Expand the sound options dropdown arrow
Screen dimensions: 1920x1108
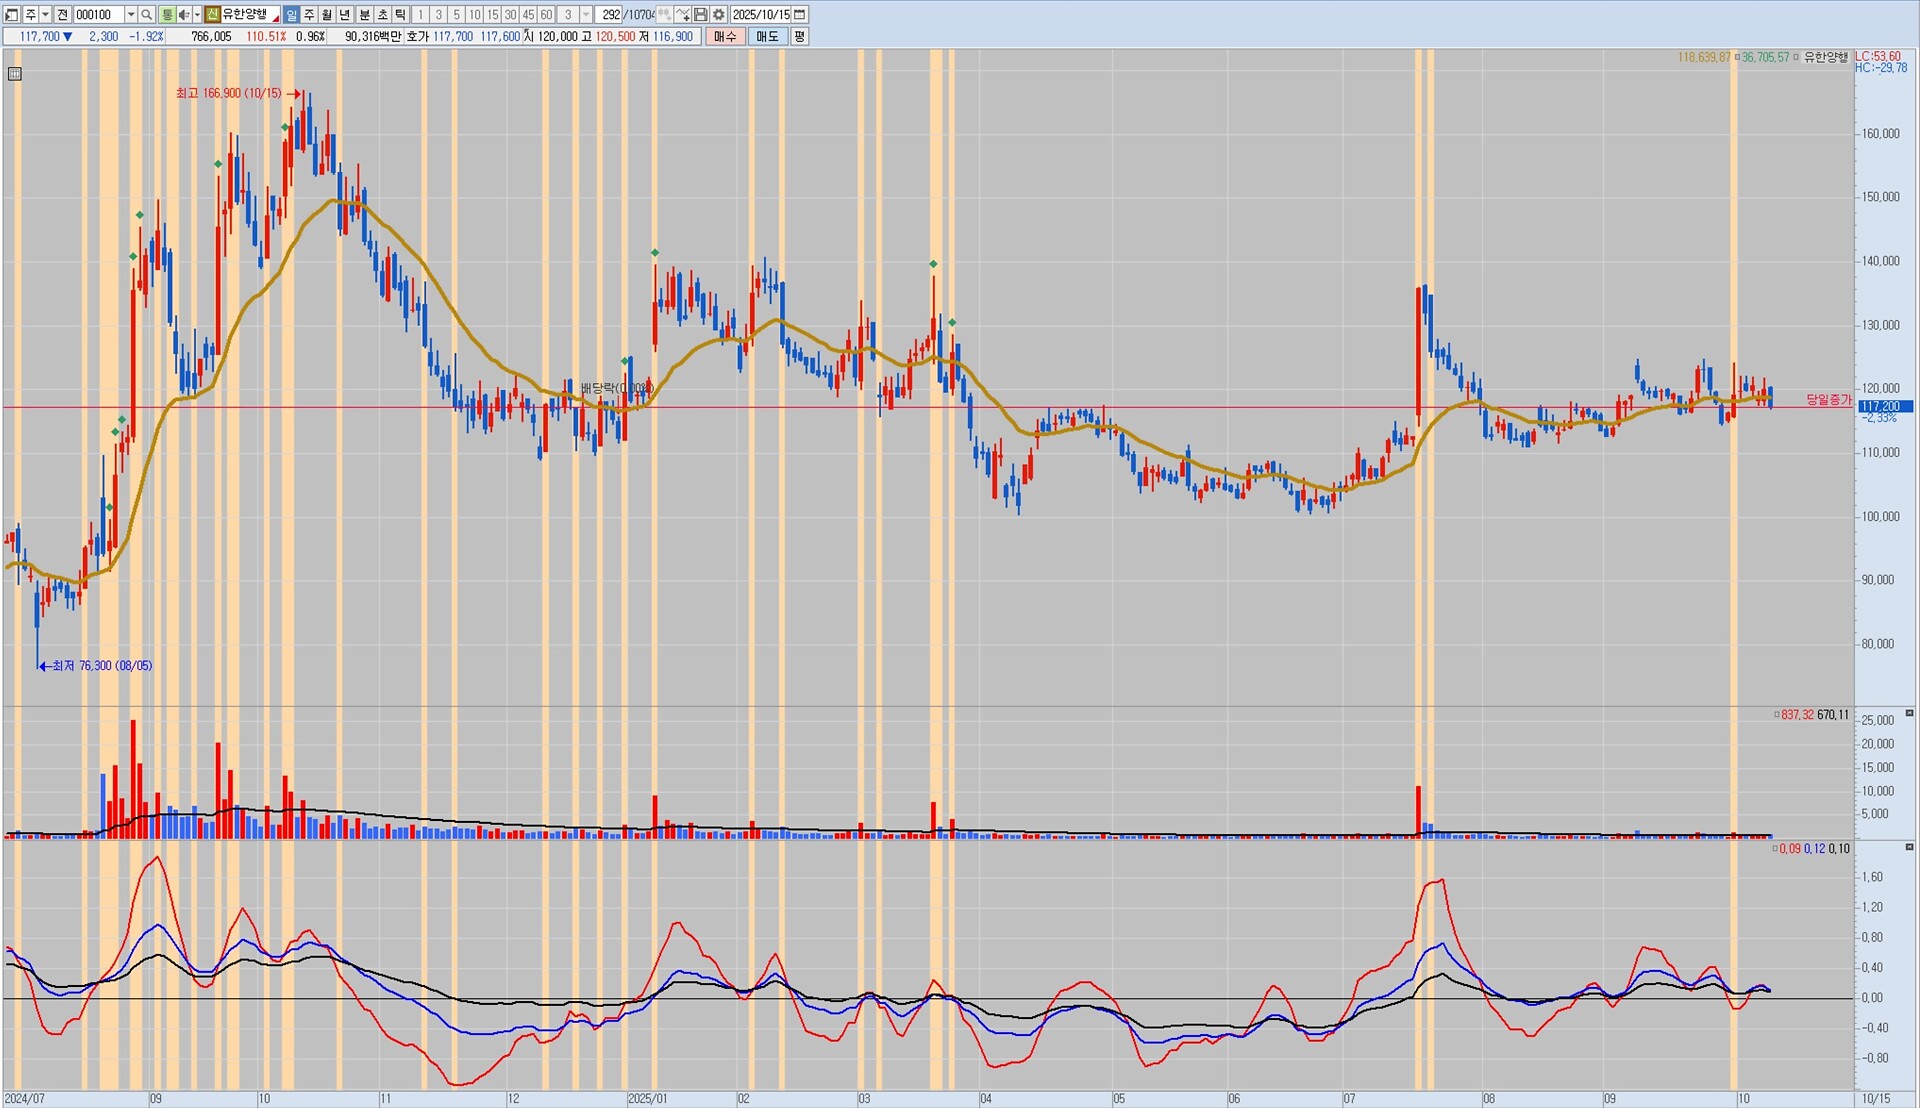coord(196,14)
